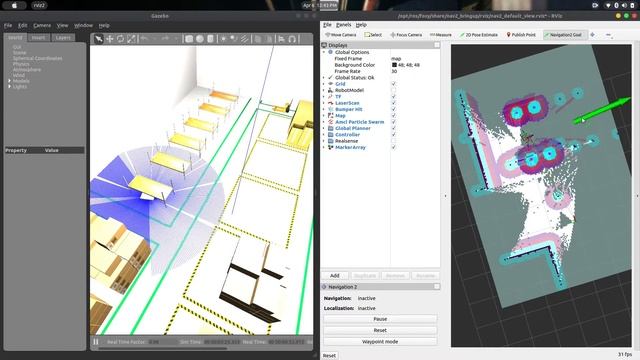Screen dimensions: 640x360
Task: Toggle the Amcl Particle Swarm checkbox
Action: [393, 122]
